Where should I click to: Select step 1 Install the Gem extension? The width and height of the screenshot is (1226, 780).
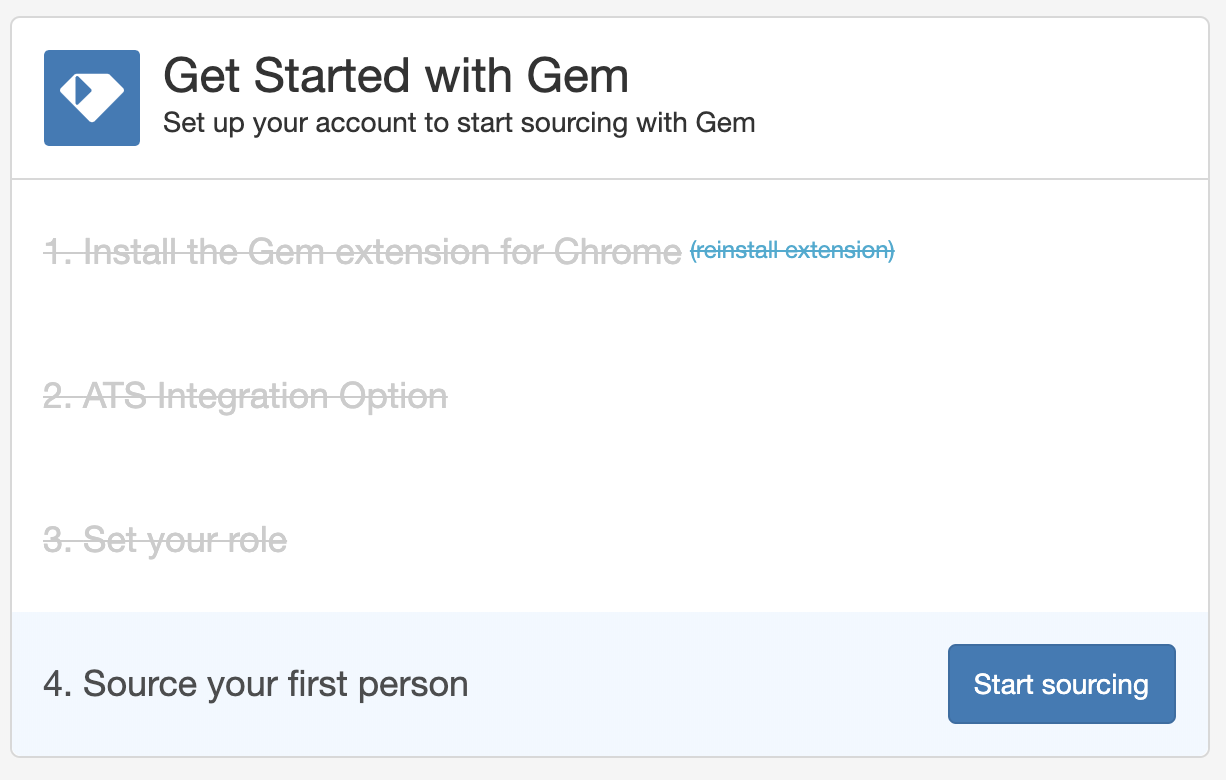click(362, 252)
